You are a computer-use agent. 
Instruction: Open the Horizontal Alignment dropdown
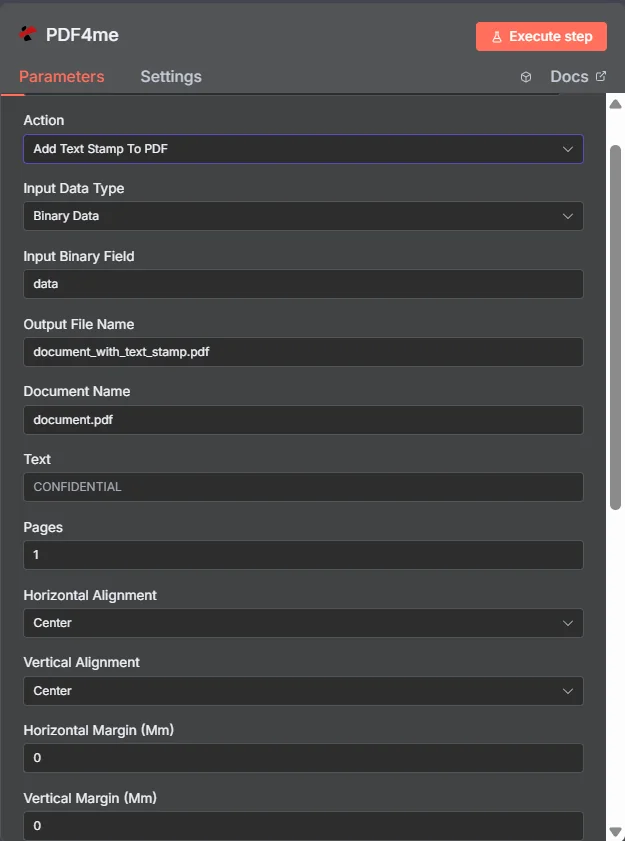tap(303, 623)
